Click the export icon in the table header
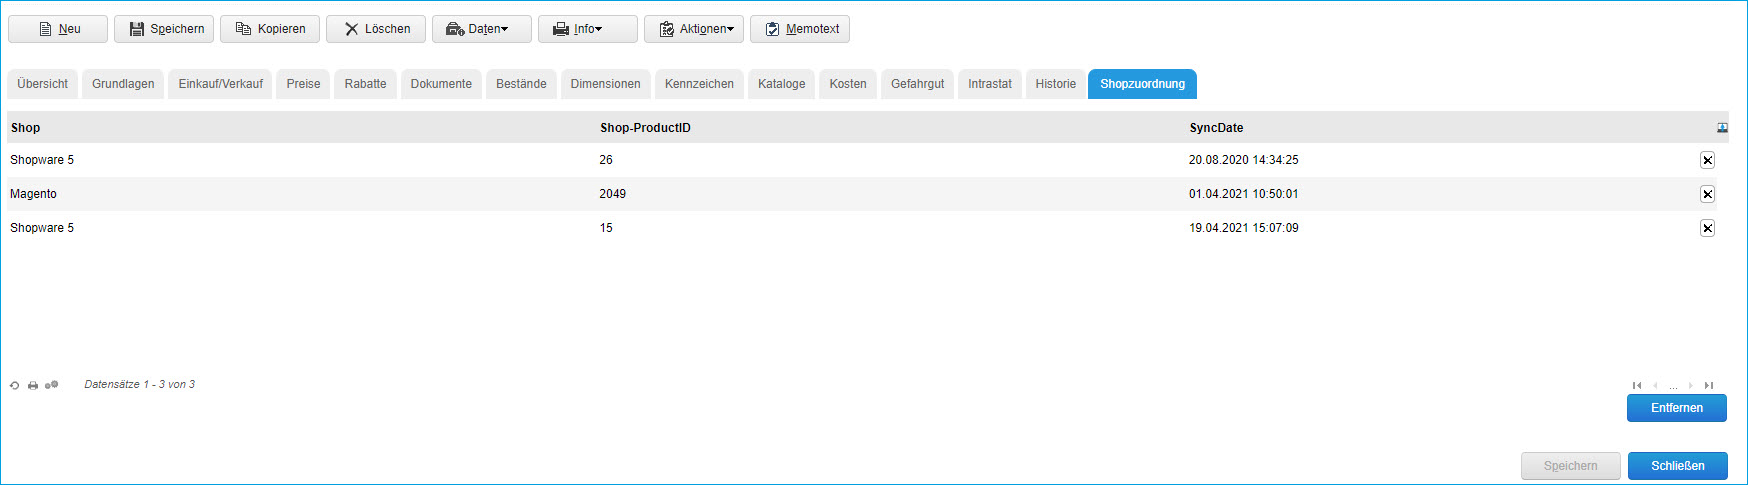Screen dimensions: 1748x485 [1722, 128]
